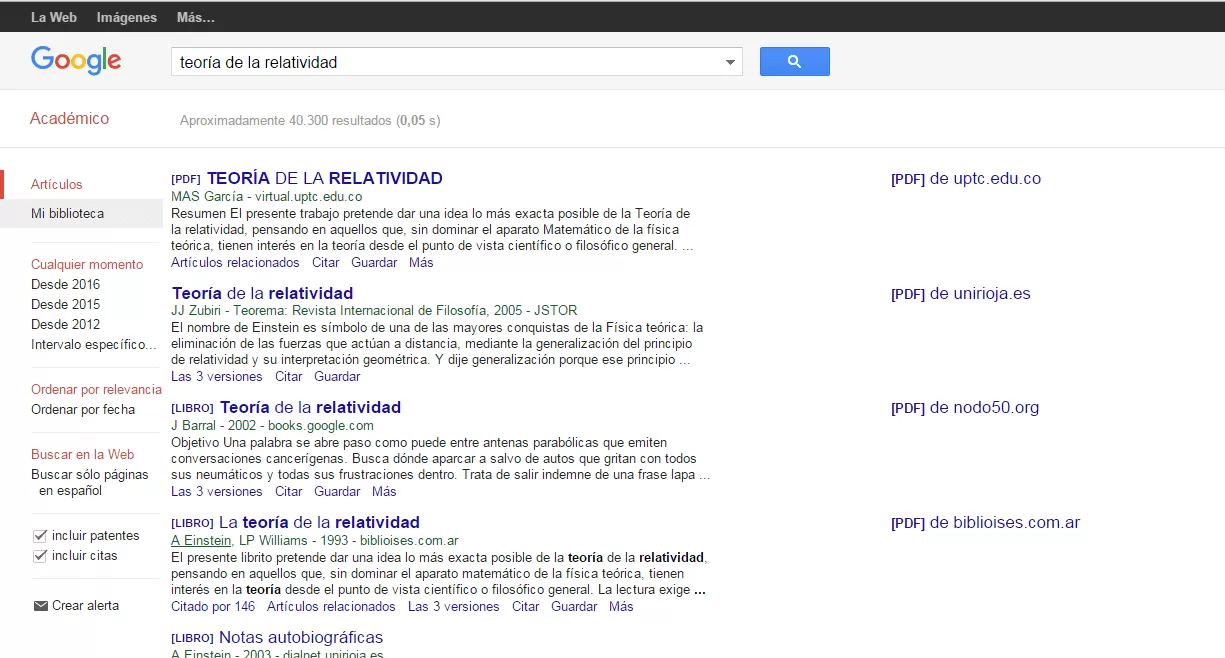Click Guardar under J Barral result
1225x658 pixels.
(x=337, y=492)
